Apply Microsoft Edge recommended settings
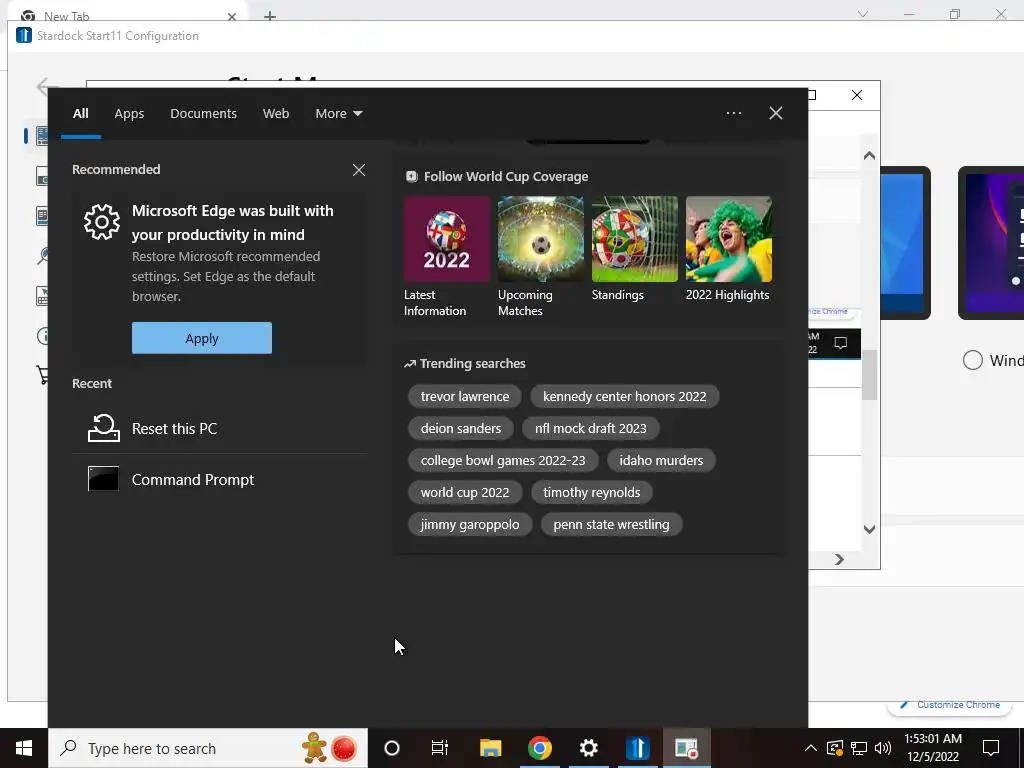Viewport: 1024px width, 768px height. (202, 338)
